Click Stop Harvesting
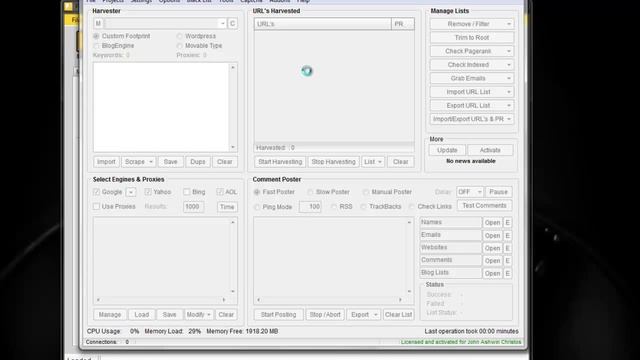Viewport: 640px width, 360px height. (333, 162)
